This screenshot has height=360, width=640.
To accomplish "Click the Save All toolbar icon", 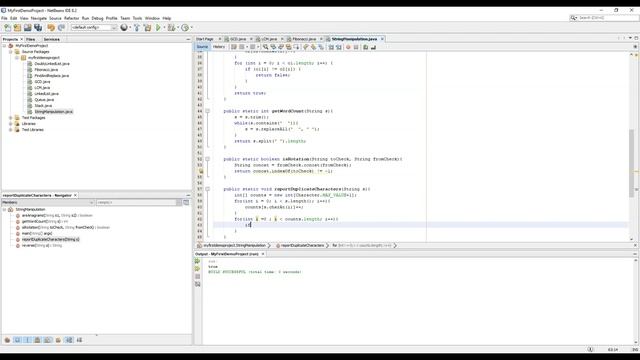I will pos(38,27).
